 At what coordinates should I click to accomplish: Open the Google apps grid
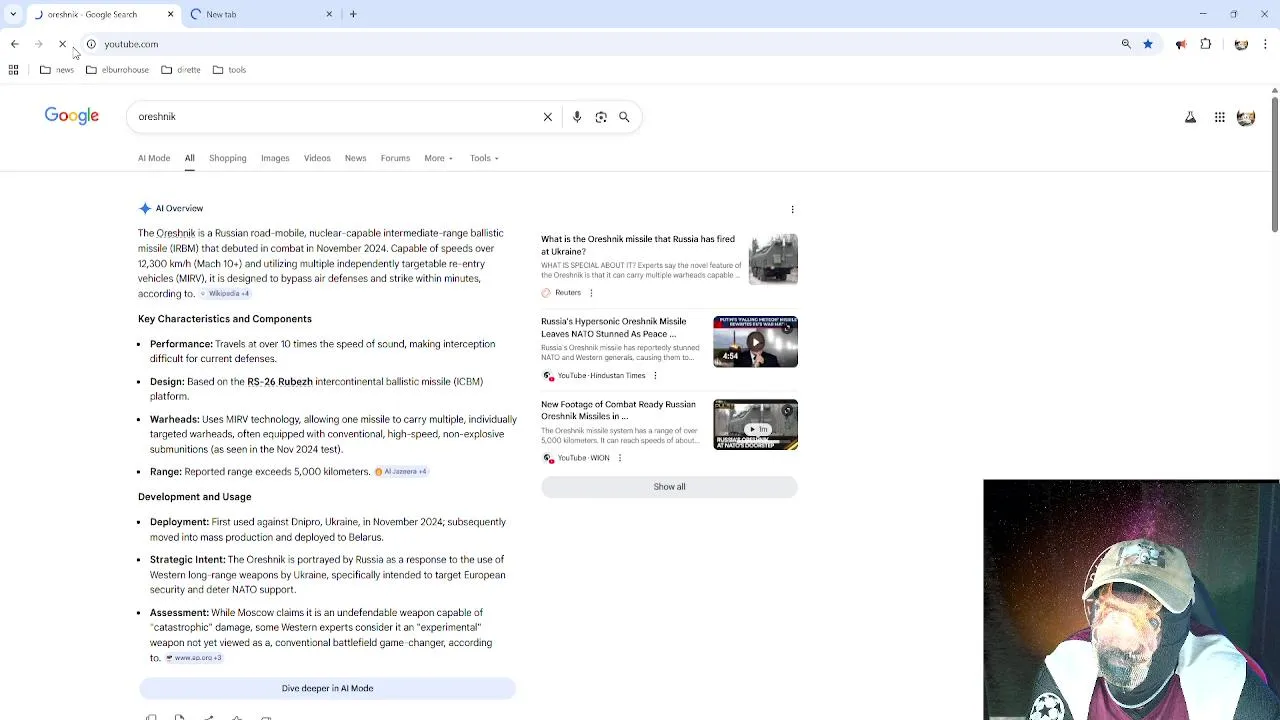click(1220, 117)
